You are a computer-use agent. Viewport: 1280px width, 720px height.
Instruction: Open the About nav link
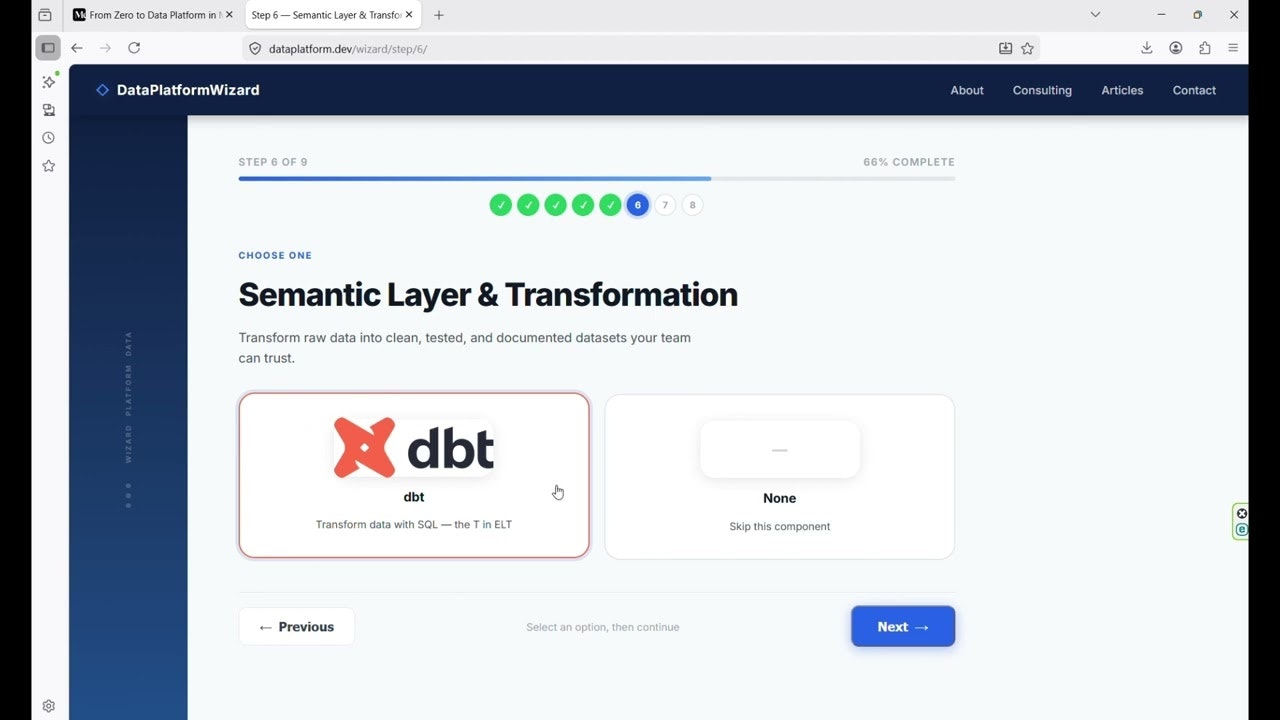pos(967,90)
